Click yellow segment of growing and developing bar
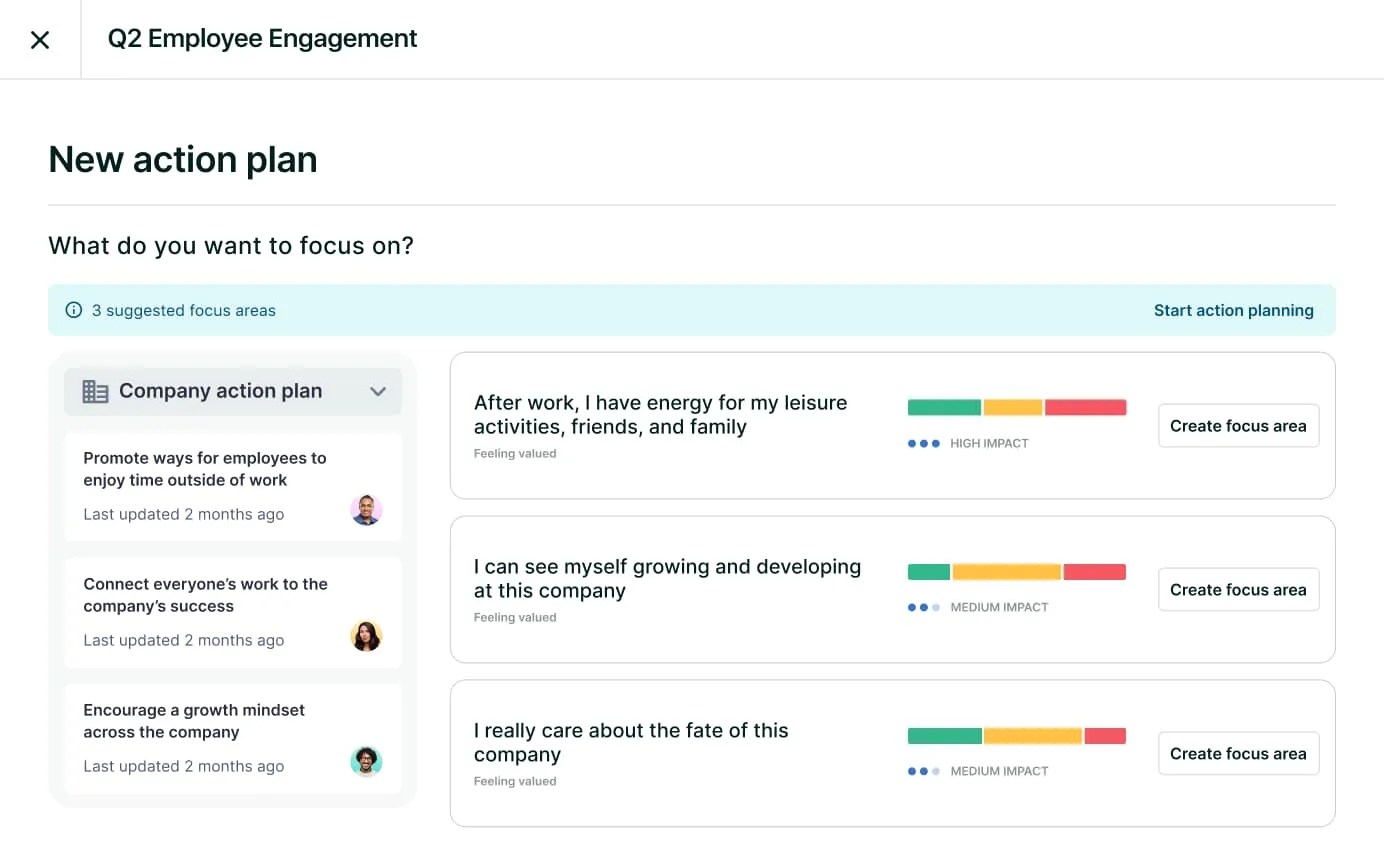The image size is (1384, 856). point(1006,572)
